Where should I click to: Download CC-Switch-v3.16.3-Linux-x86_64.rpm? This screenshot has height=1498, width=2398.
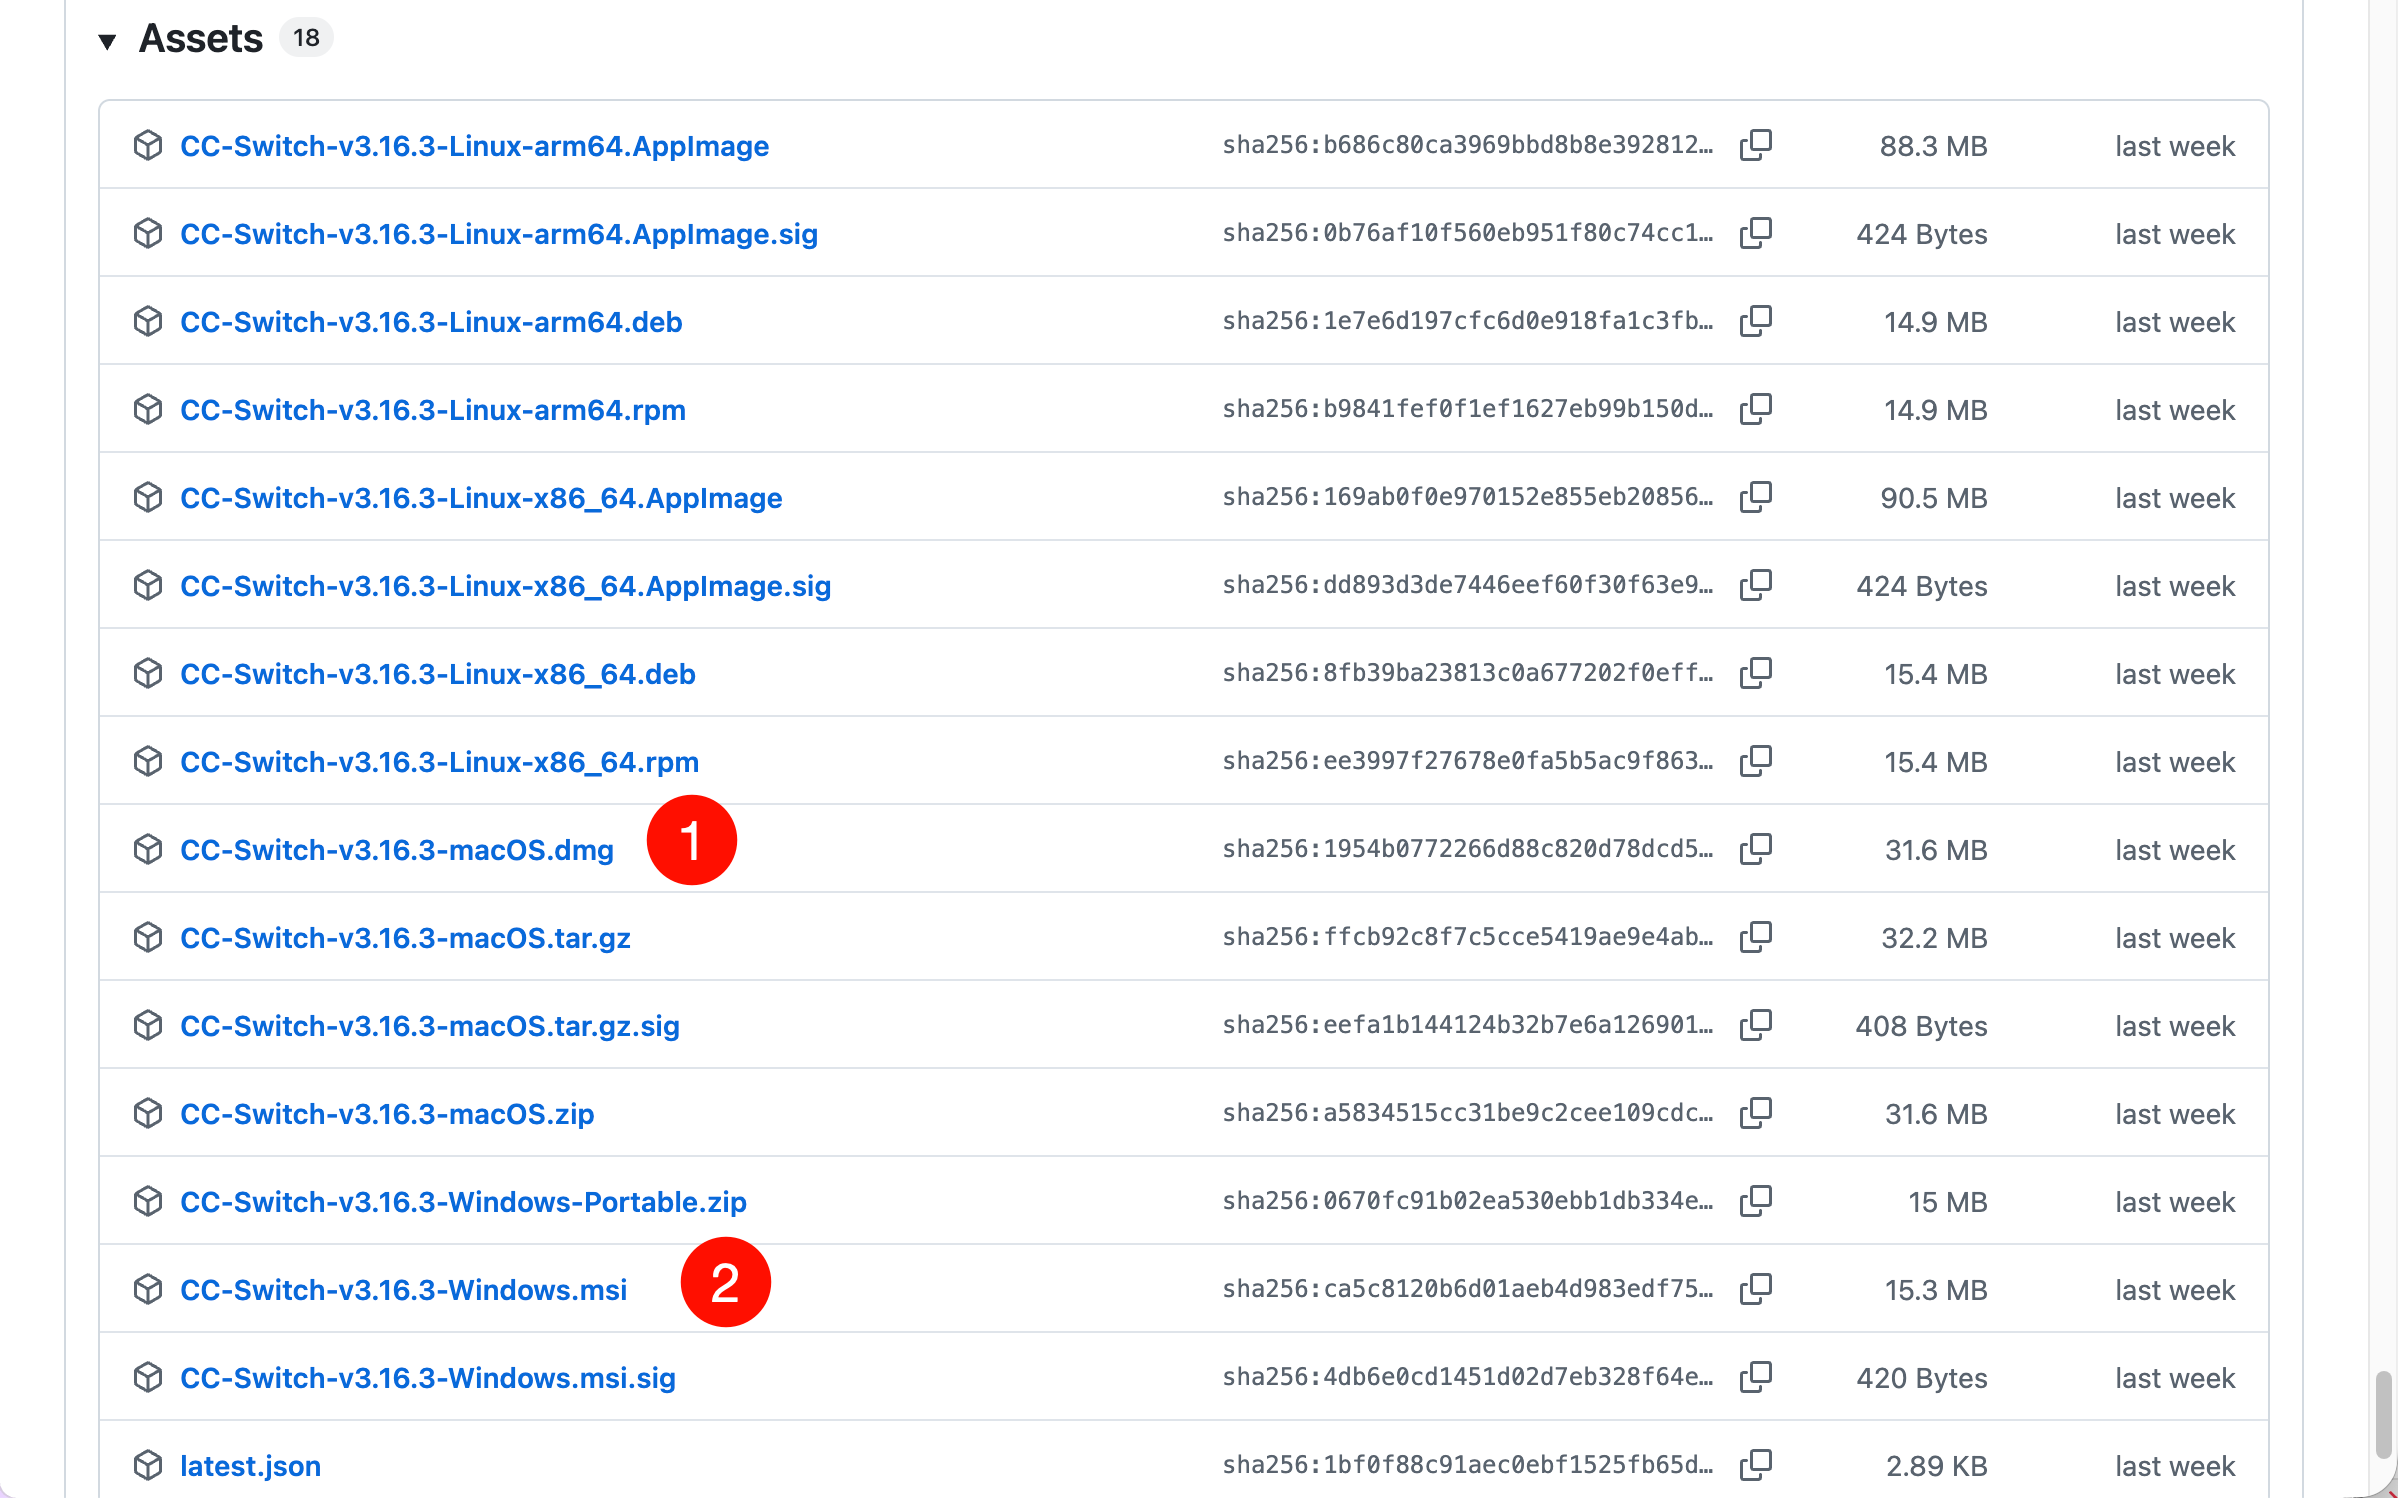pos(440,762)
